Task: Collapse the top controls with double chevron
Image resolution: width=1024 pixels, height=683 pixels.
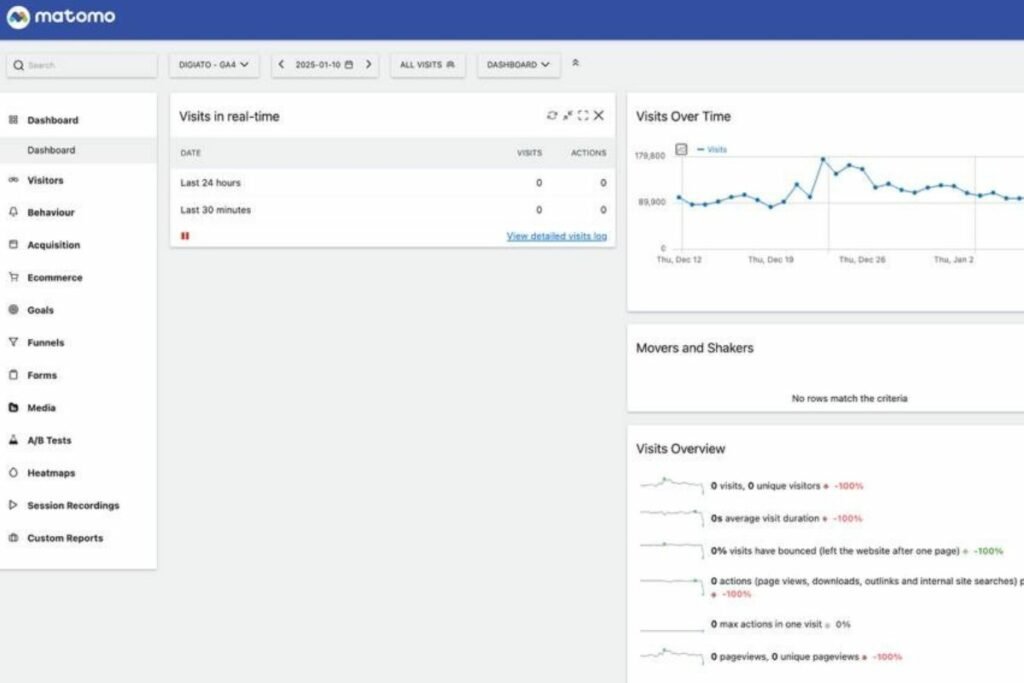Action: [x=575, y=63]
